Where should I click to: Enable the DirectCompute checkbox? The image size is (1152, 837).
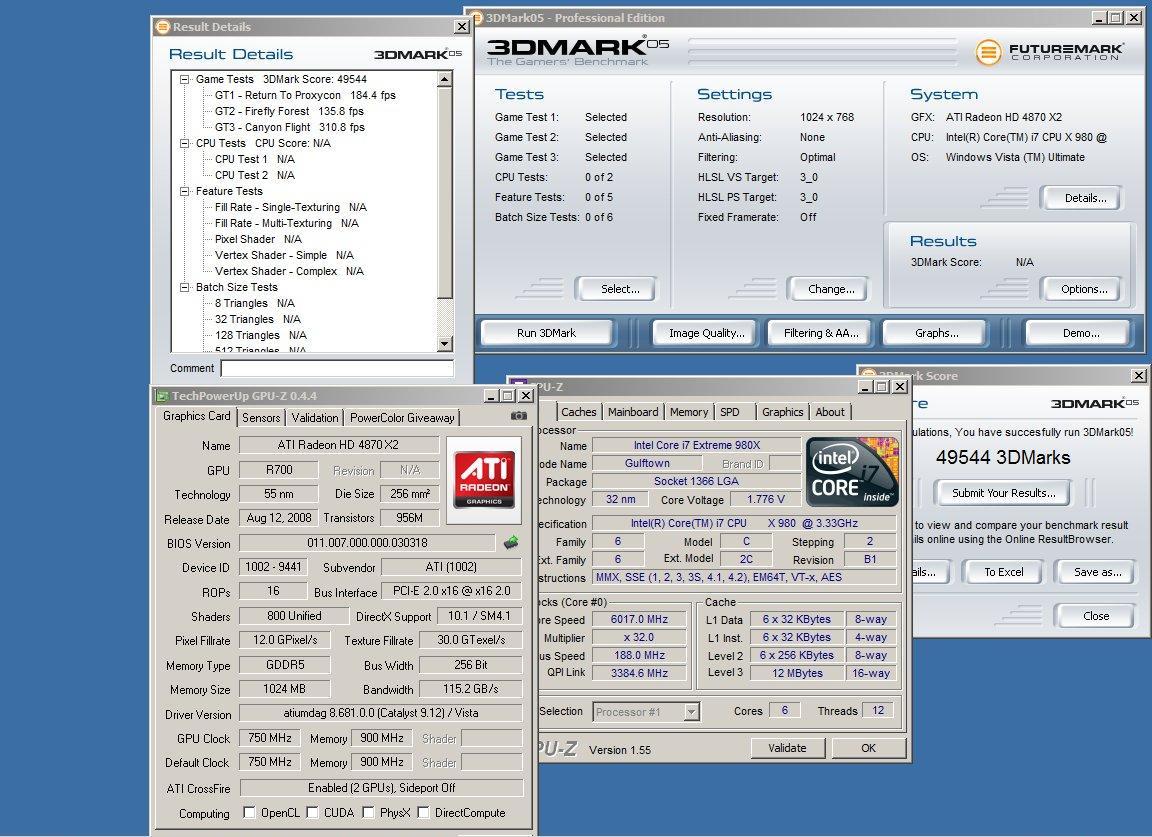423,812
